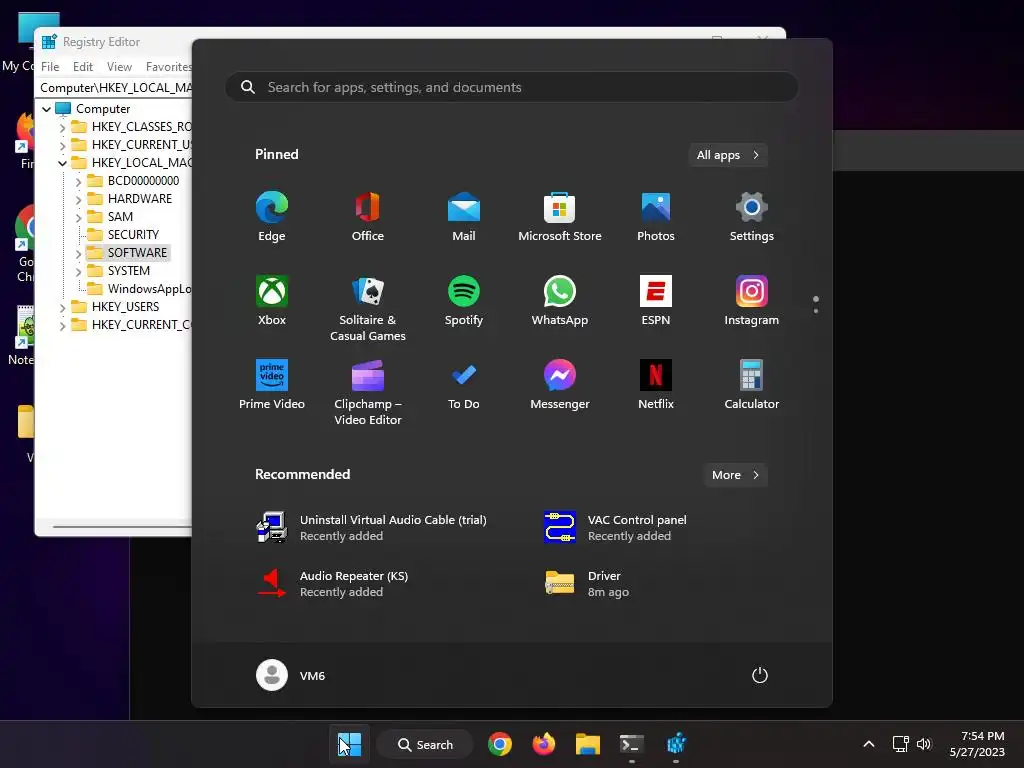Open Edit menu in Registry Editor
The height and width of the screenshot is (768, 1024).
coord(82,67)
